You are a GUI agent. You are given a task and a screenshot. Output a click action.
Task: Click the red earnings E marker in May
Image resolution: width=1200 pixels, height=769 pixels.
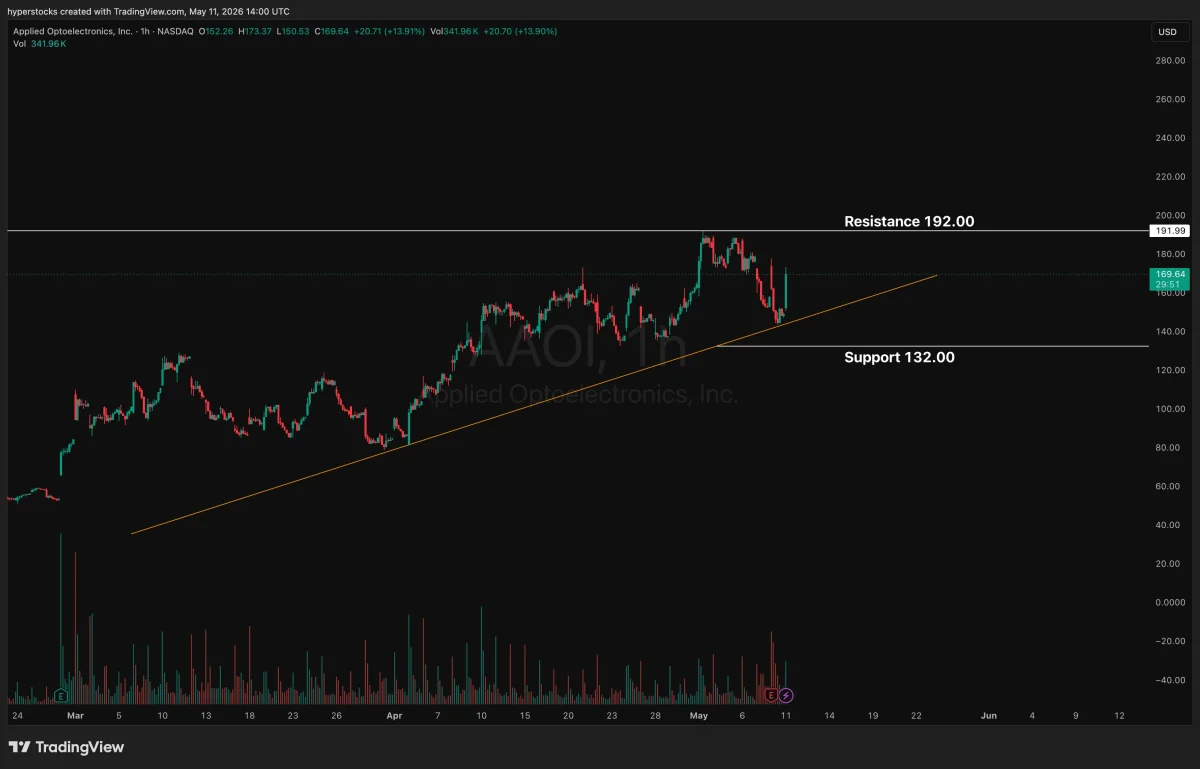click(771, 694)
